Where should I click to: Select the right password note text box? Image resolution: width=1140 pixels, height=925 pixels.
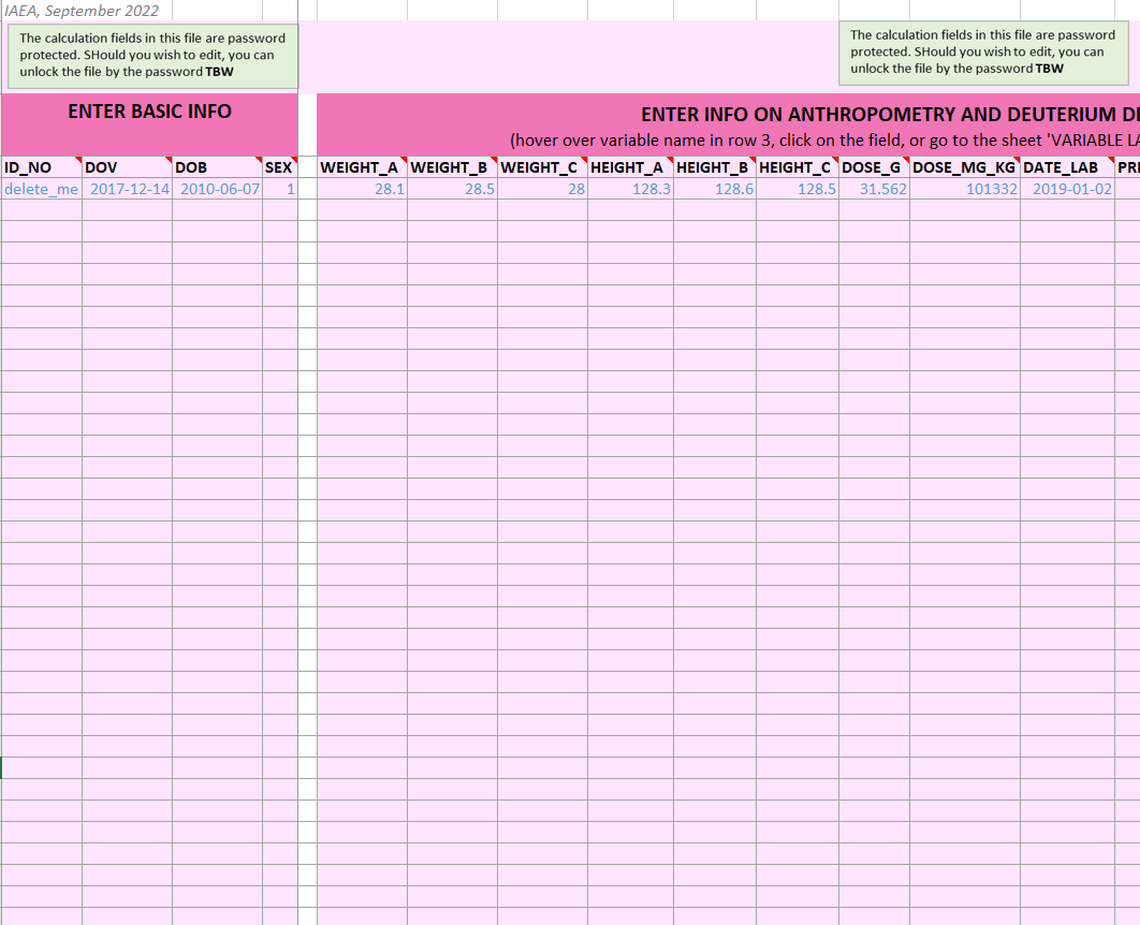pyautogui.click(x=982, y=52)
